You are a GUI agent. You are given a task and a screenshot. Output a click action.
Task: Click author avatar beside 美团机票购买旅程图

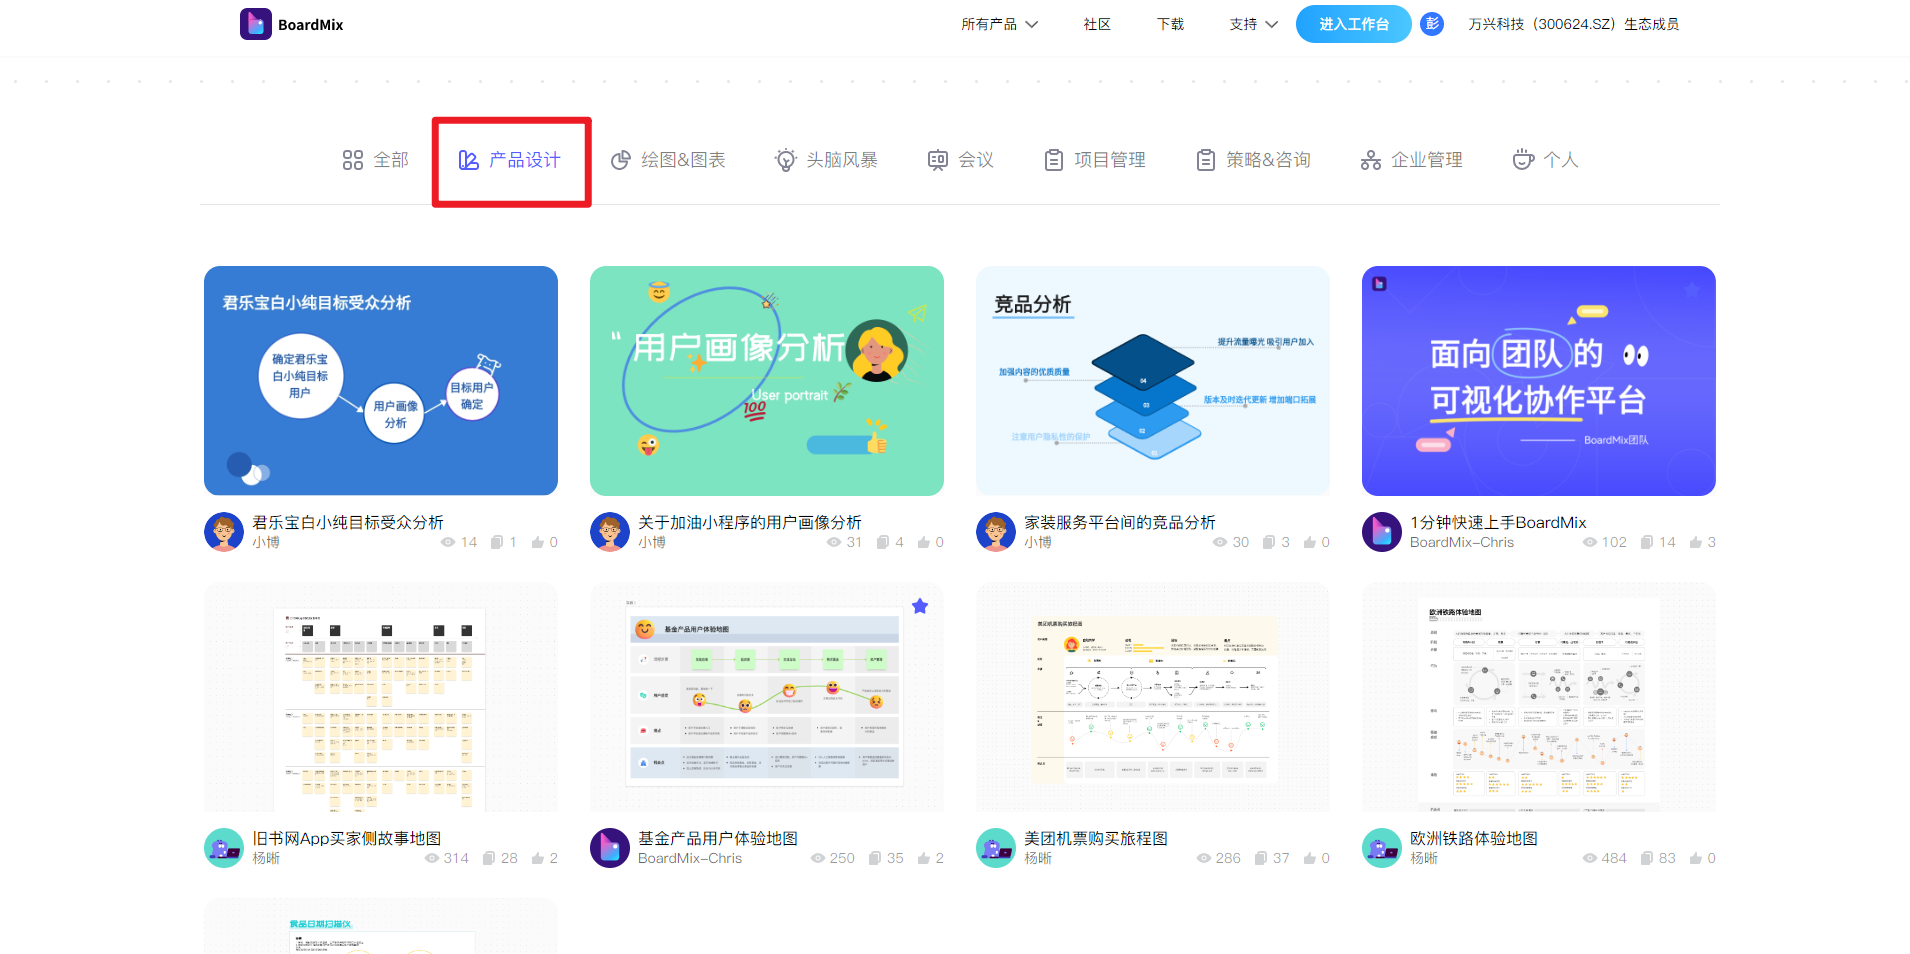click(x=996, y=848)
